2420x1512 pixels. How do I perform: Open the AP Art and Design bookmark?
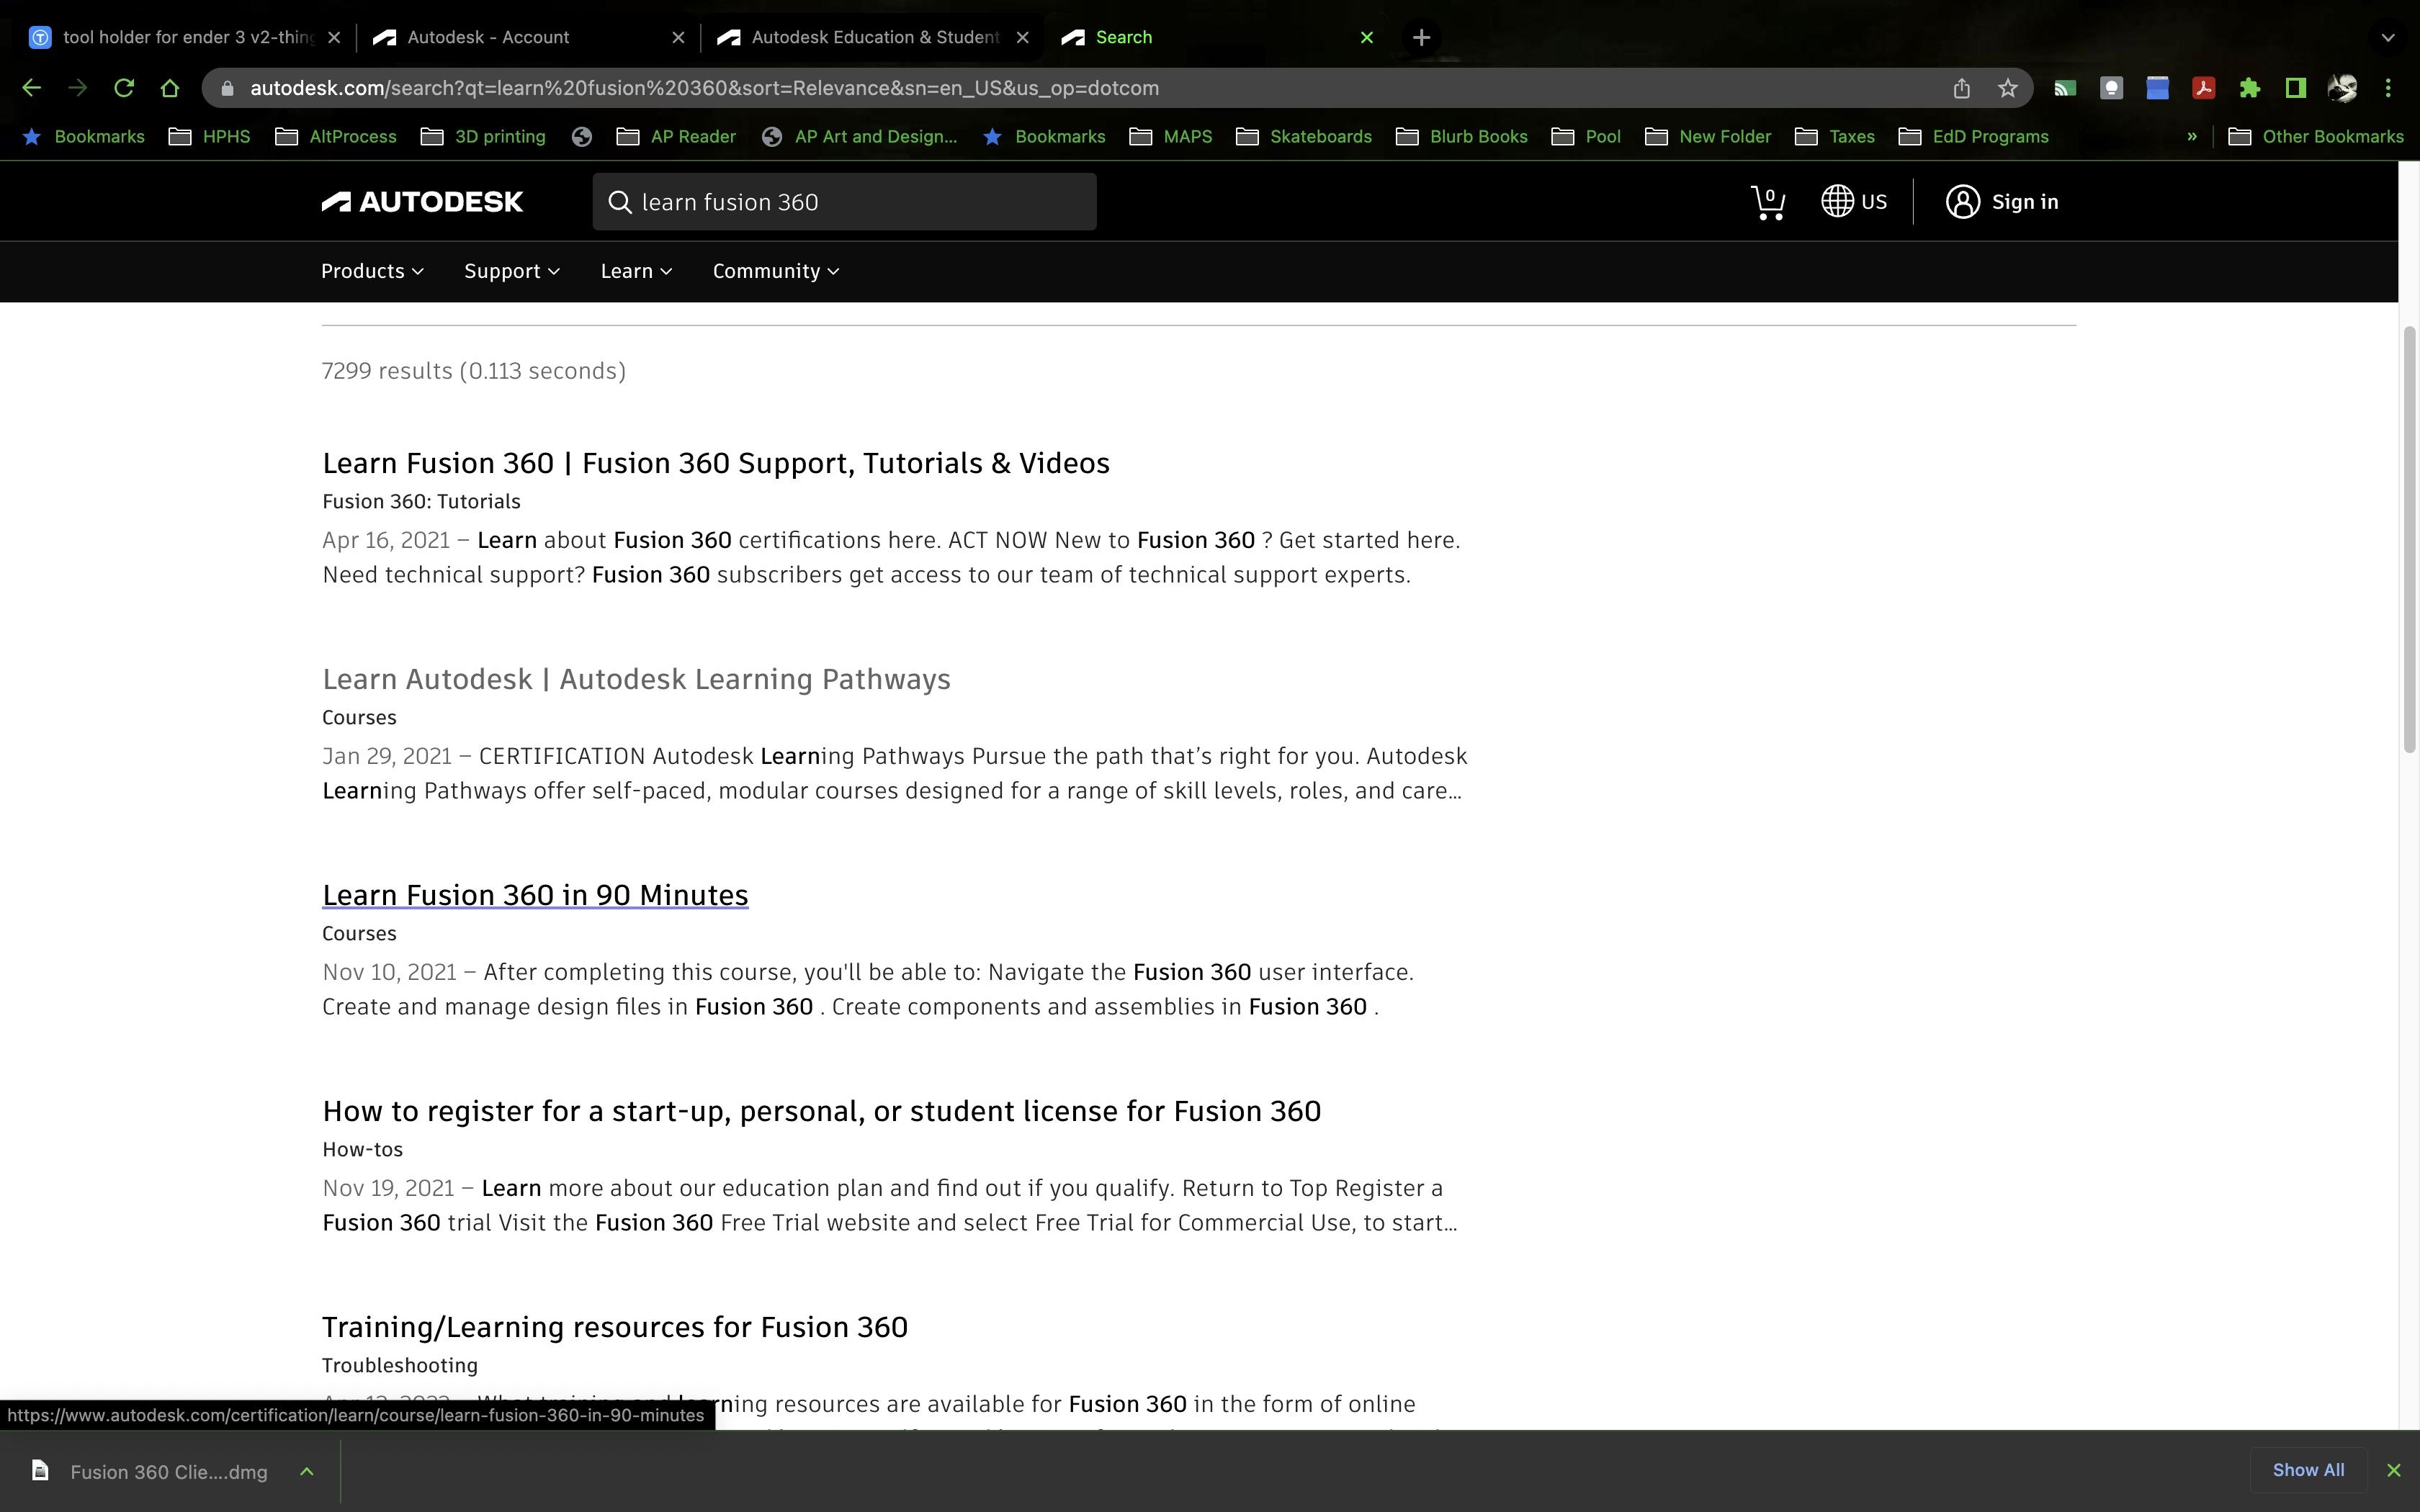pos(859,136)
